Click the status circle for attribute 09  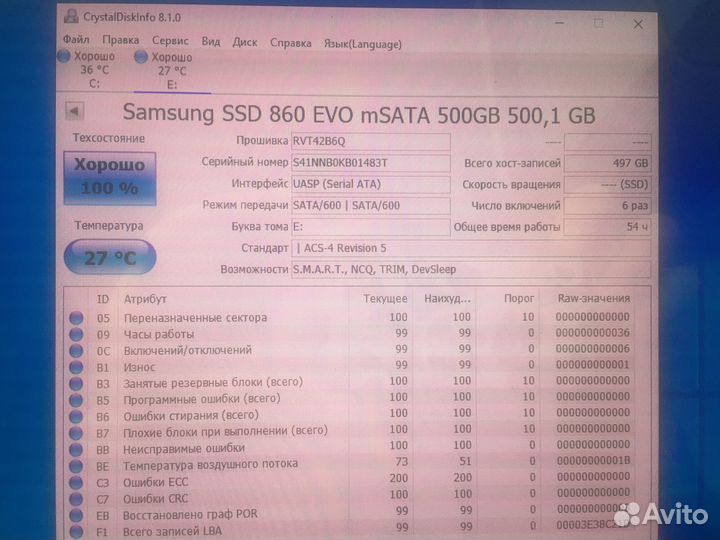click(76, 334)
